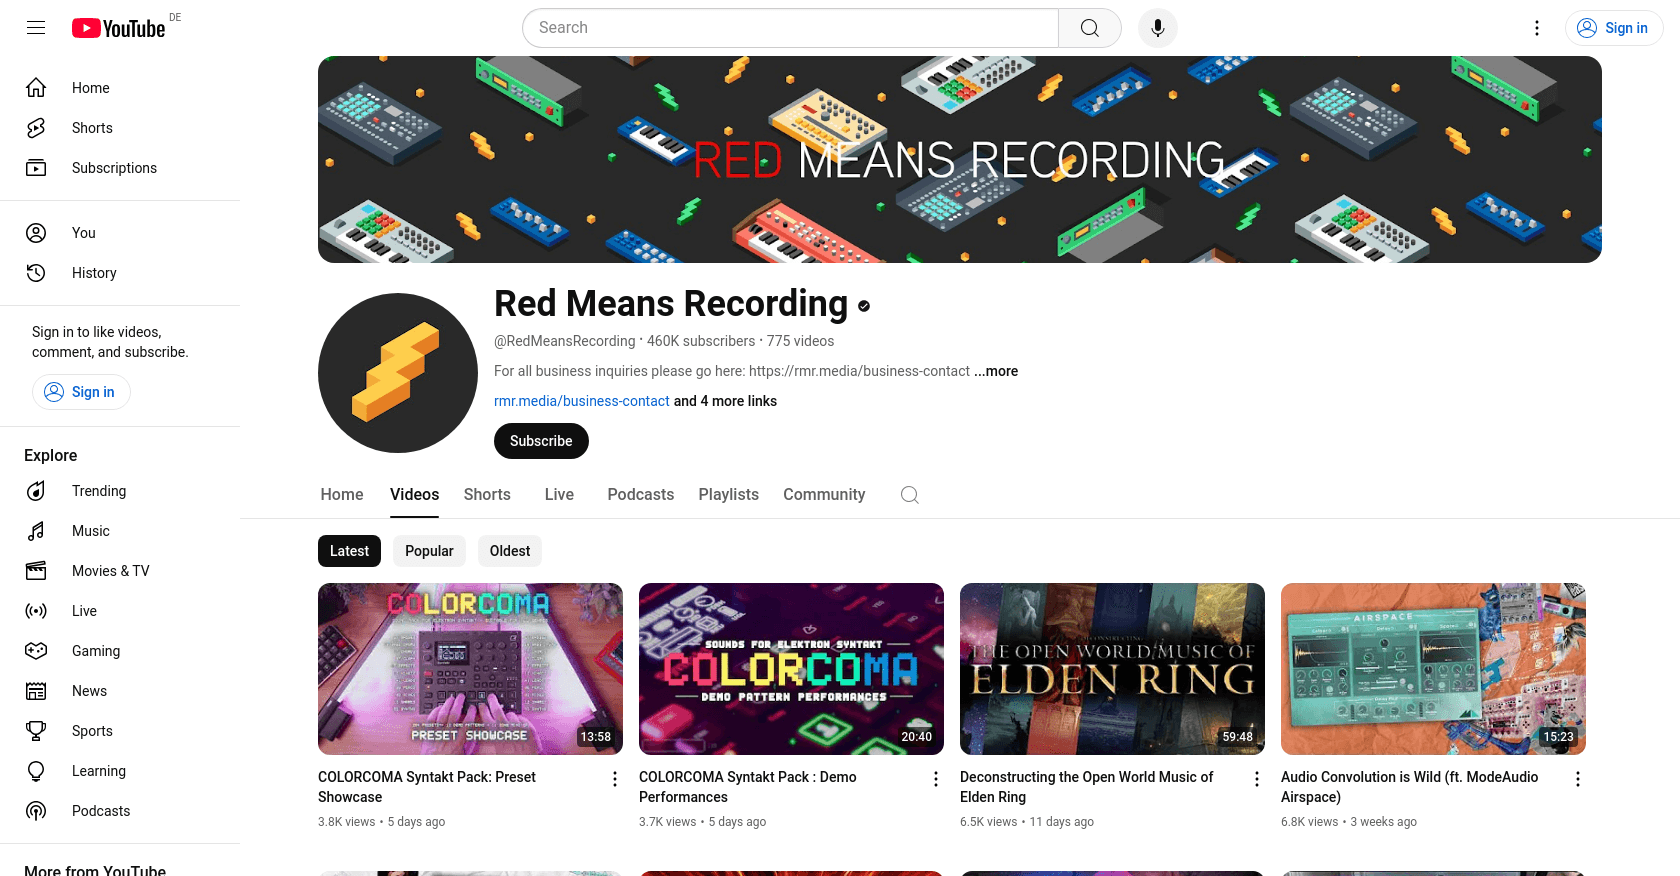This screenshot has height=876, width=1680.
Task: Open the hamburger guide menu
Action: coord(36,28)
